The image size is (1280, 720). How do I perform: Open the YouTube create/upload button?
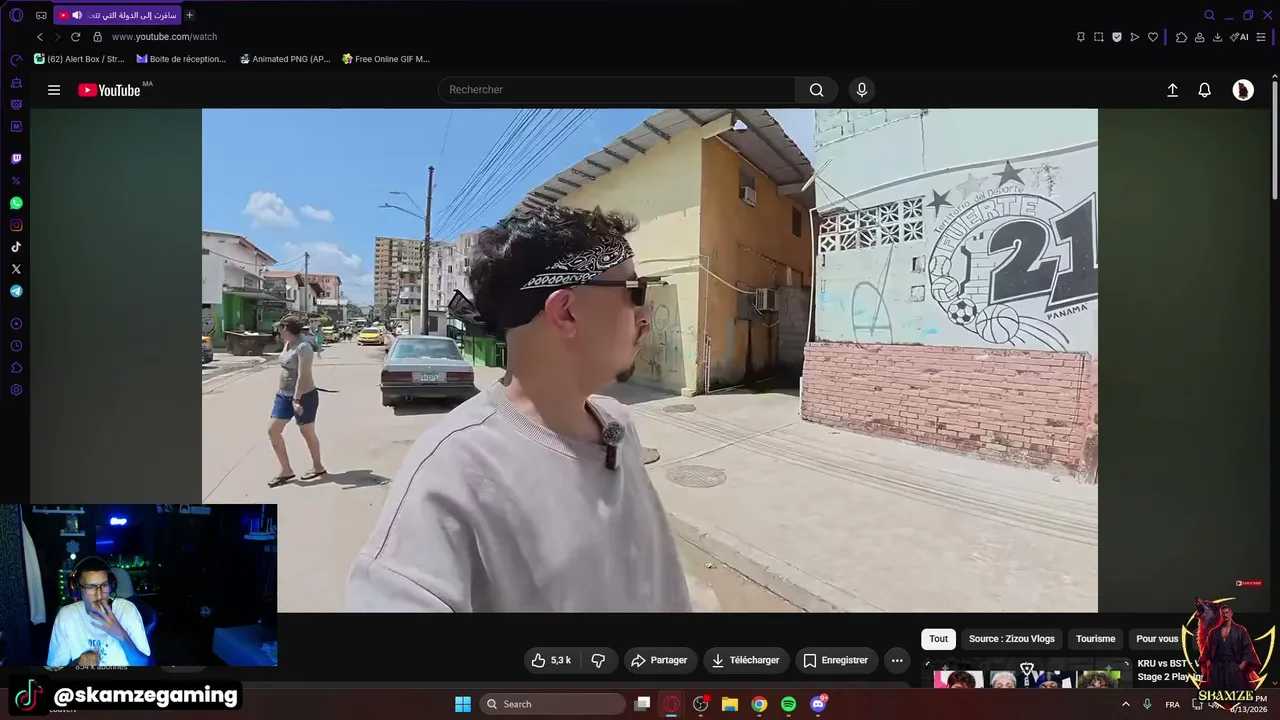(x=1173, y=90)
